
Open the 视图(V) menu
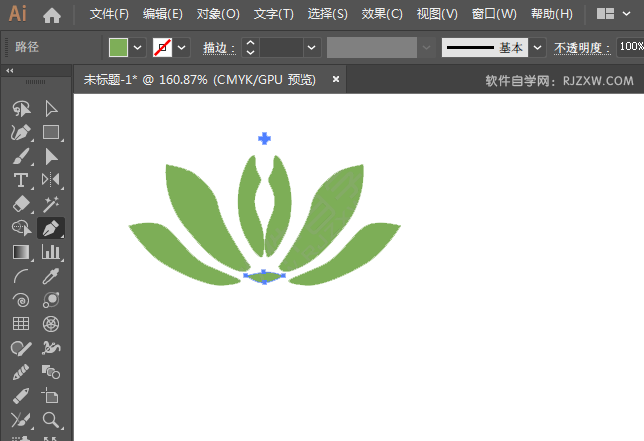pyautogui.click(x=437, y=14)
